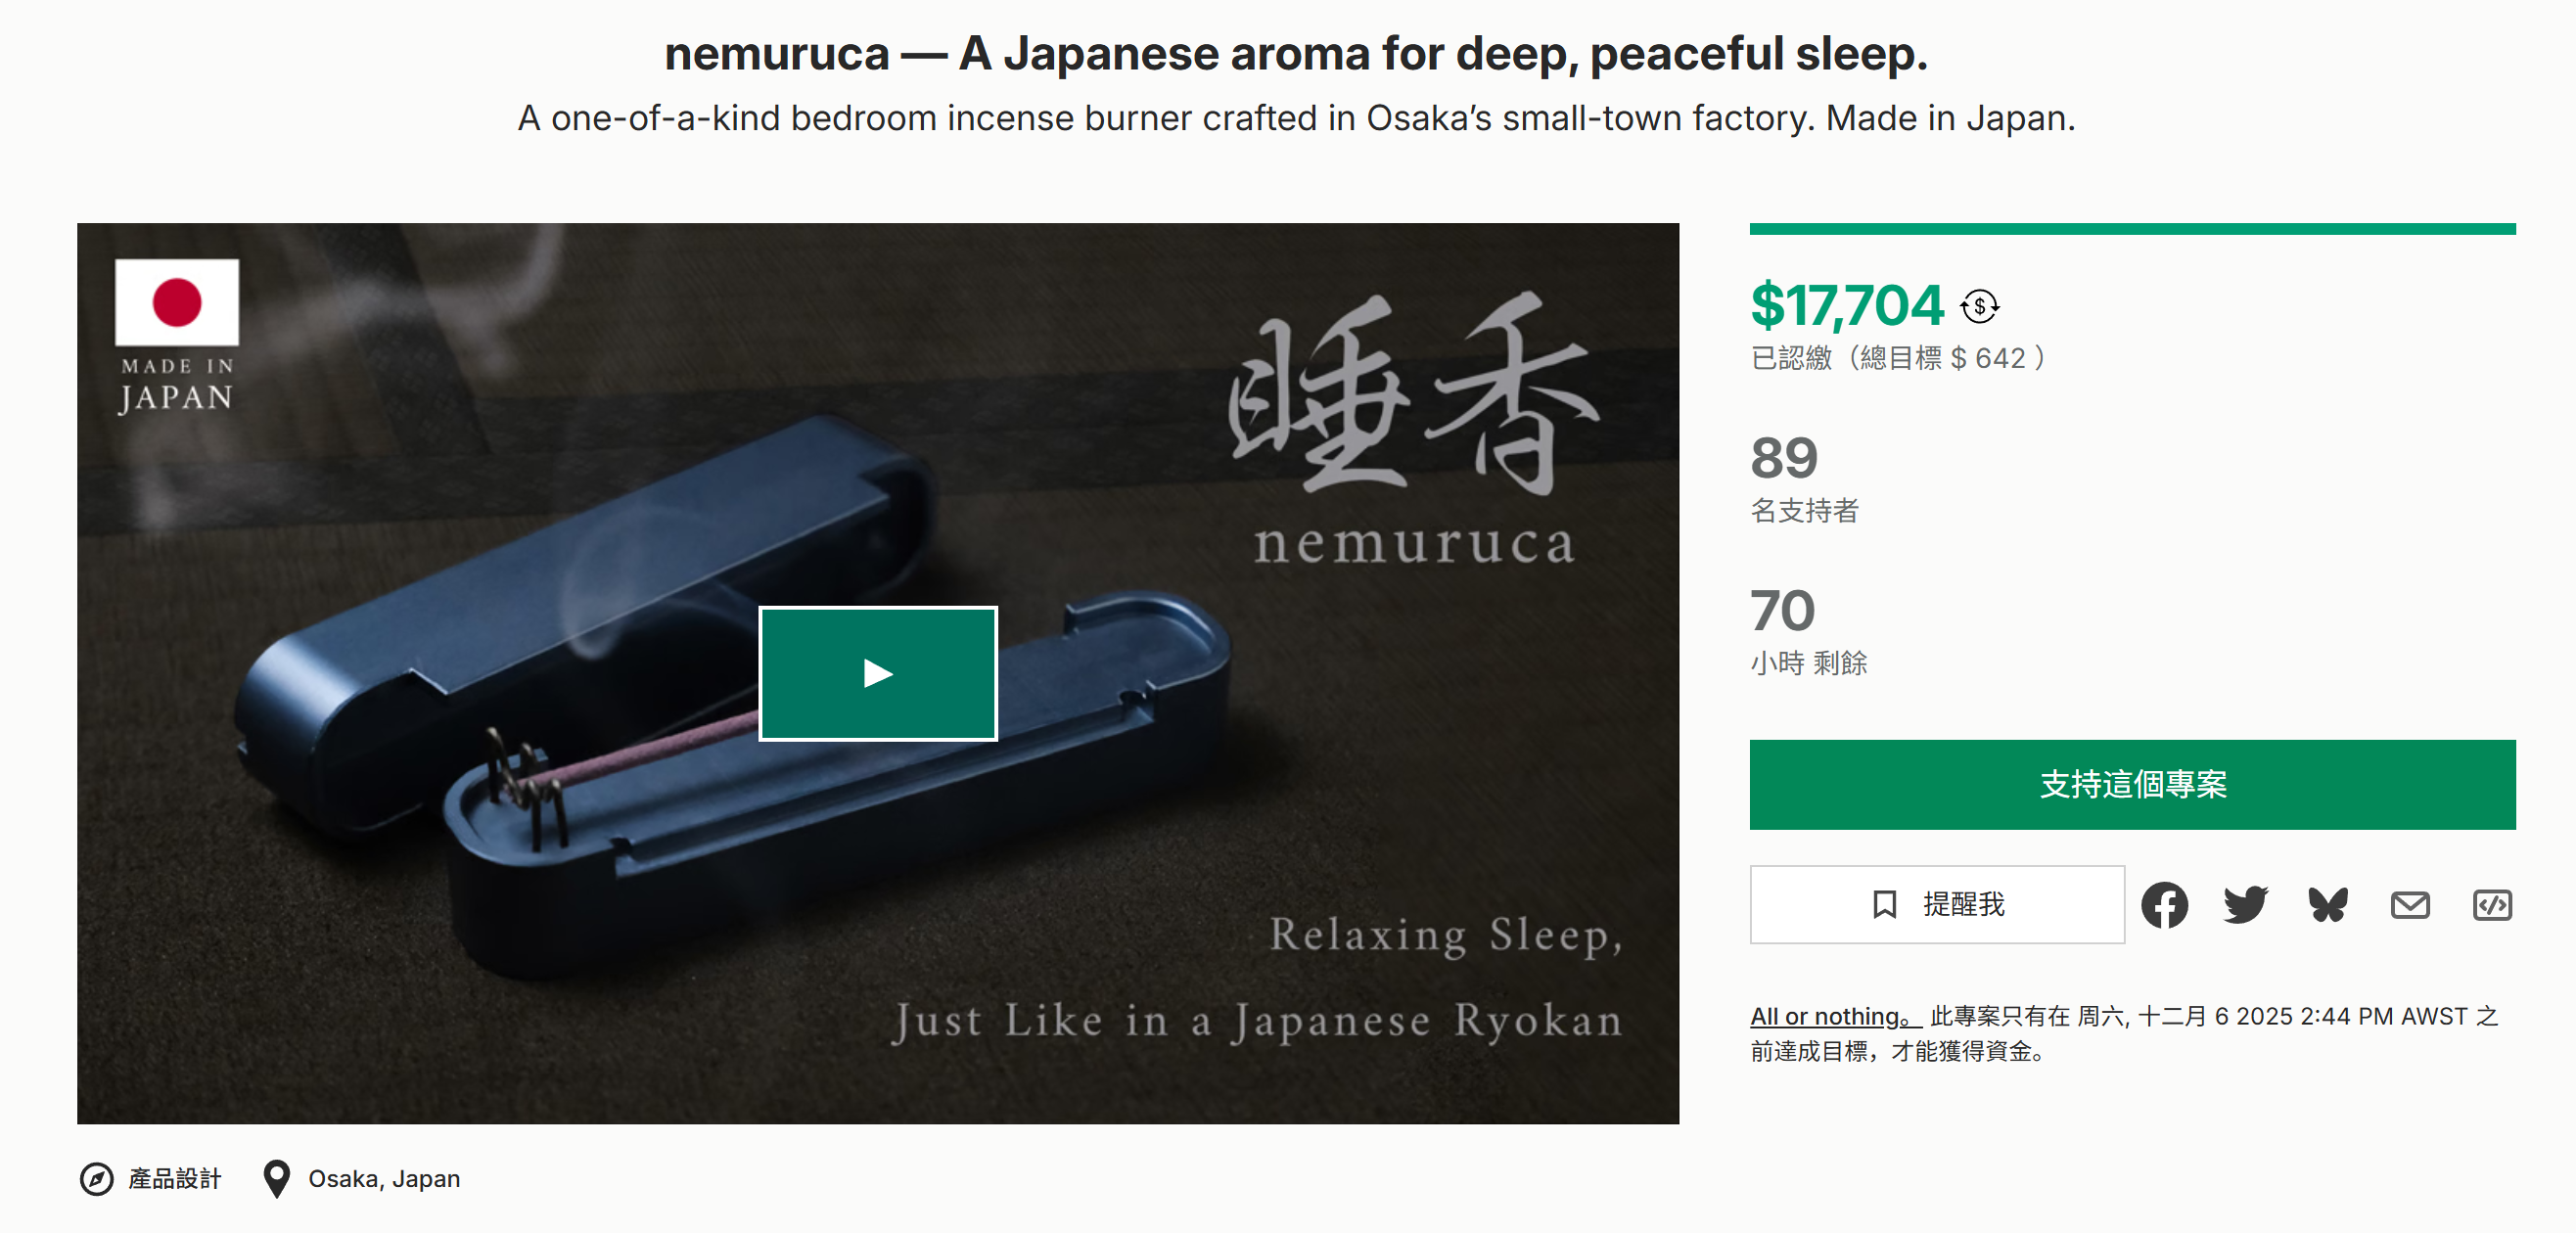The width and height of the screenshot is (2576, 1233).
Task: Click the location pin icon
Action: [x=276, y=1179]
